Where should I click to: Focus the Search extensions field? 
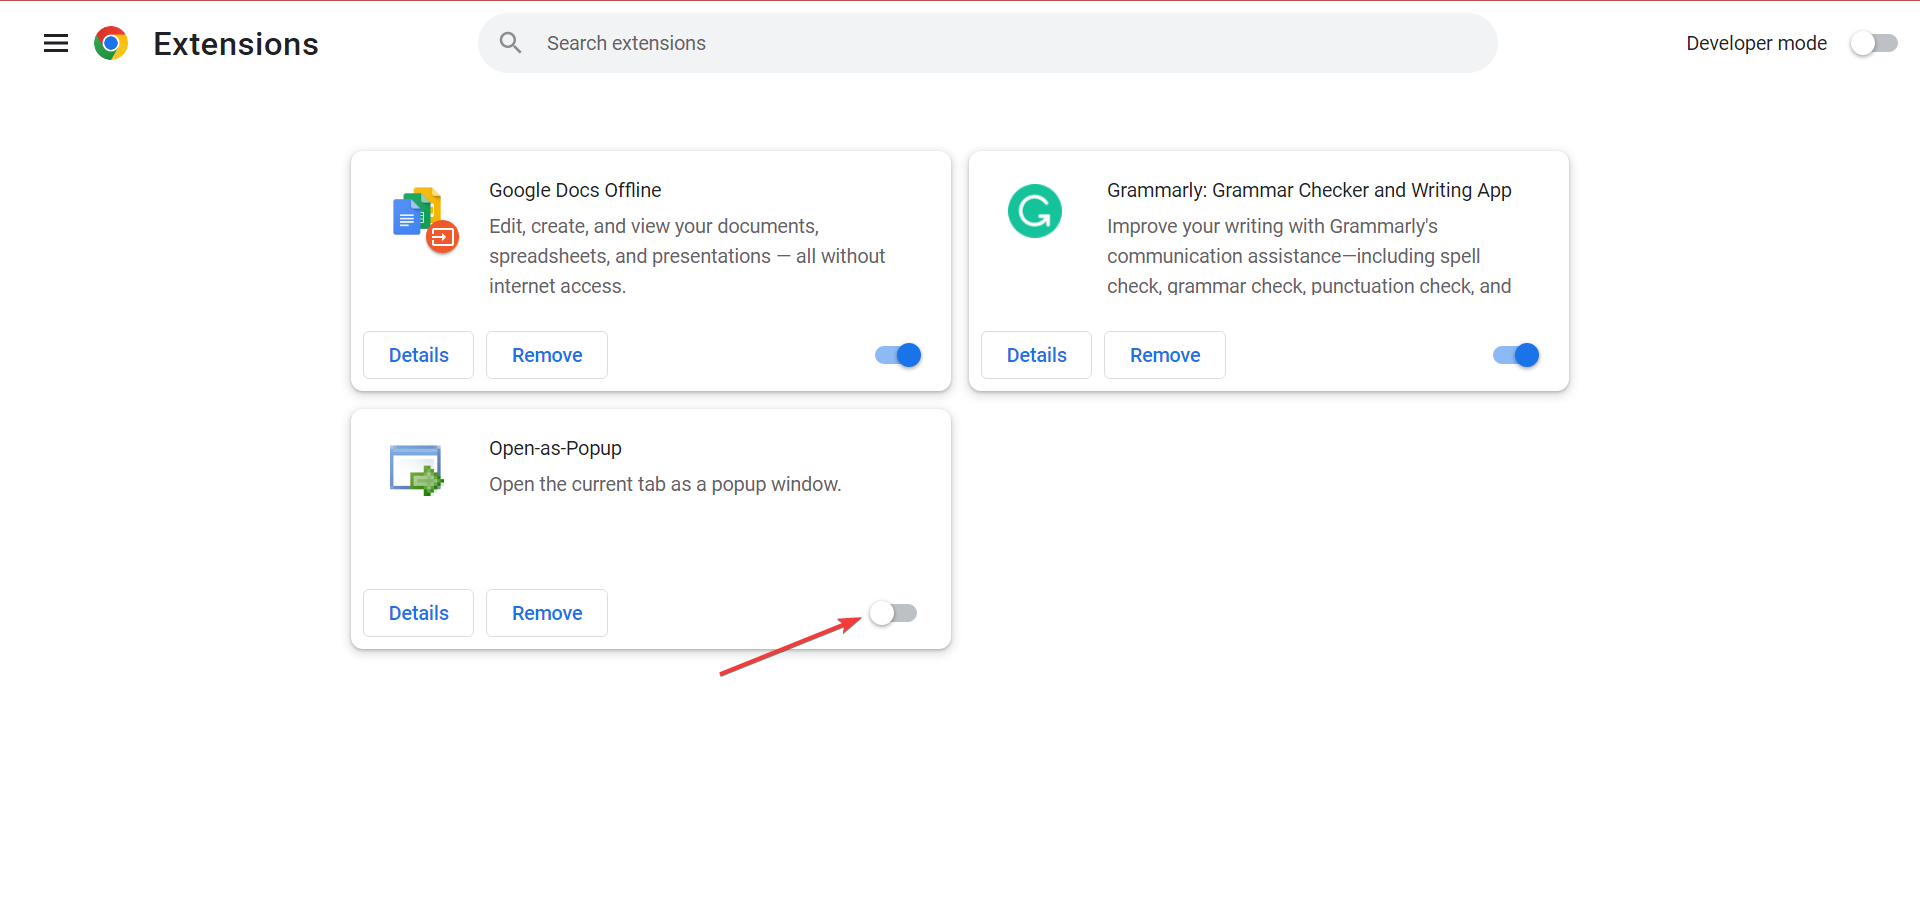pyautogui.click(x=988, y=43)
